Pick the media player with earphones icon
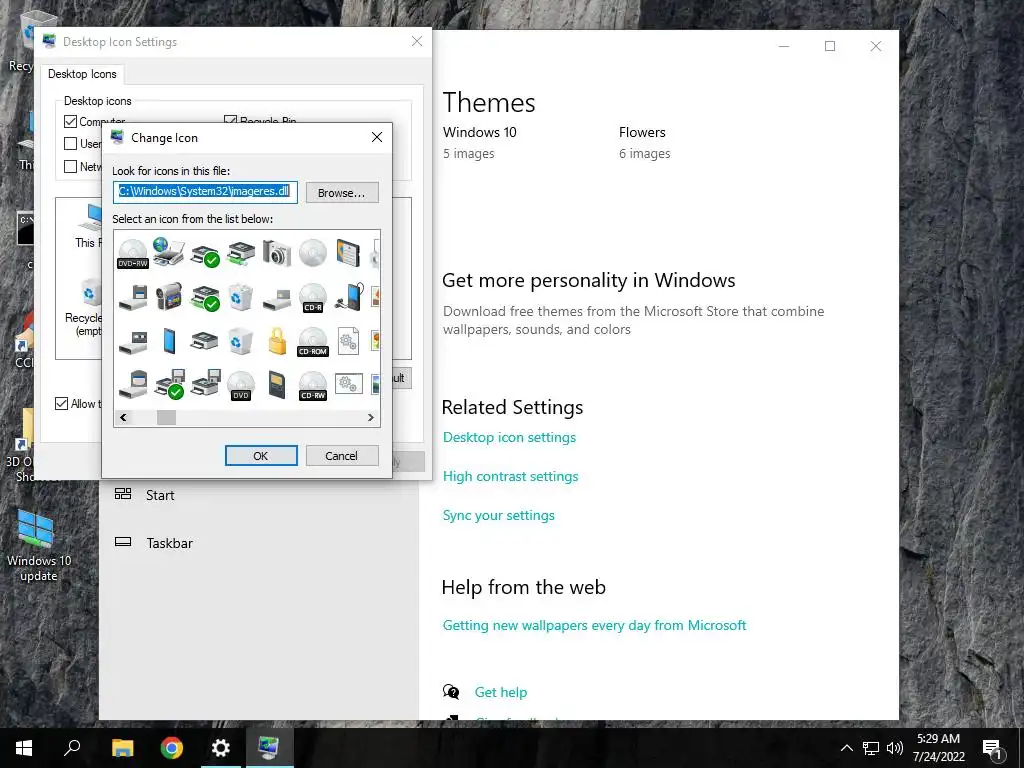This screenshot has height=768, width=1024. coord(349,296)
